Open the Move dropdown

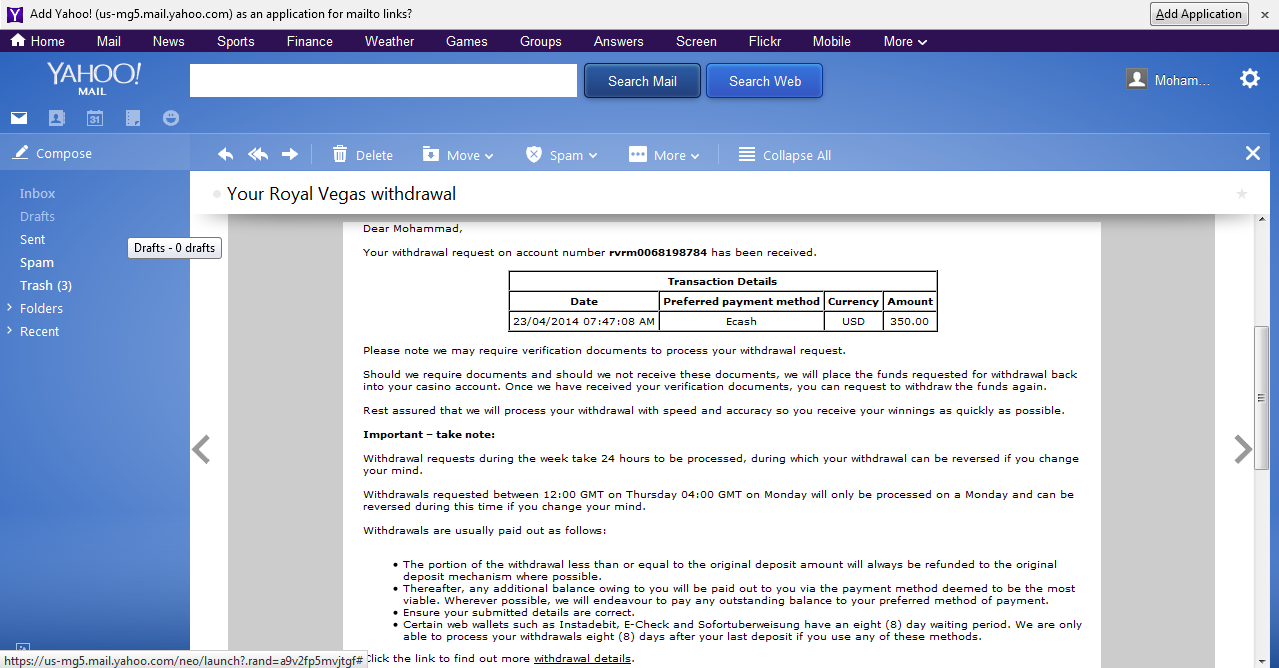click(458, 155)
